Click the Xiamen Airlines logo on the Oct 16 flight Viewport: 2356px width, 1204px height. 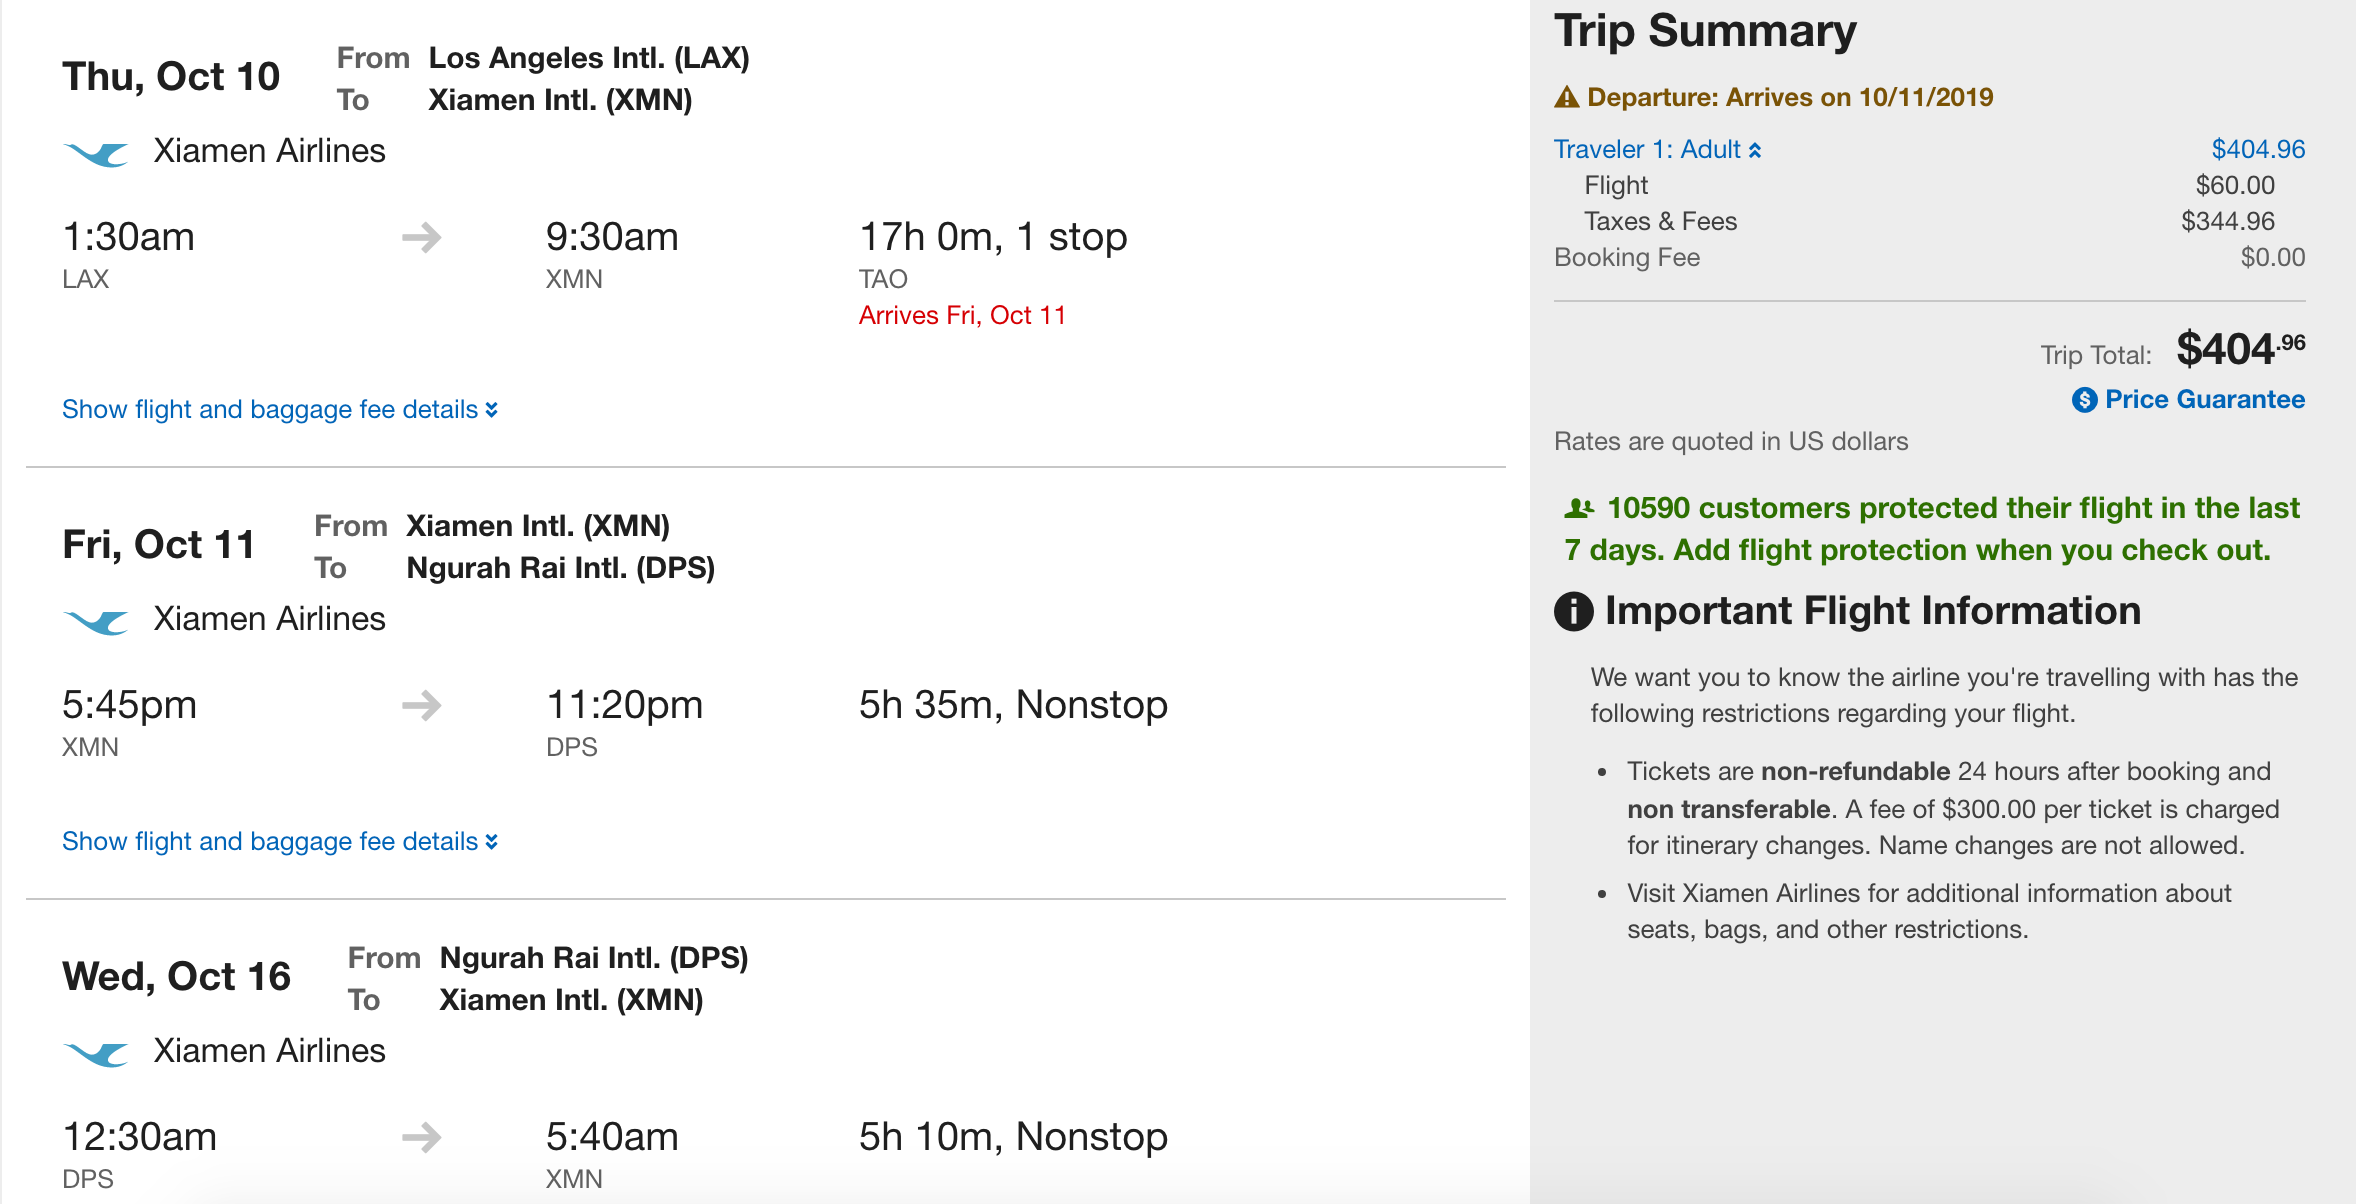tap(96, 1054)
